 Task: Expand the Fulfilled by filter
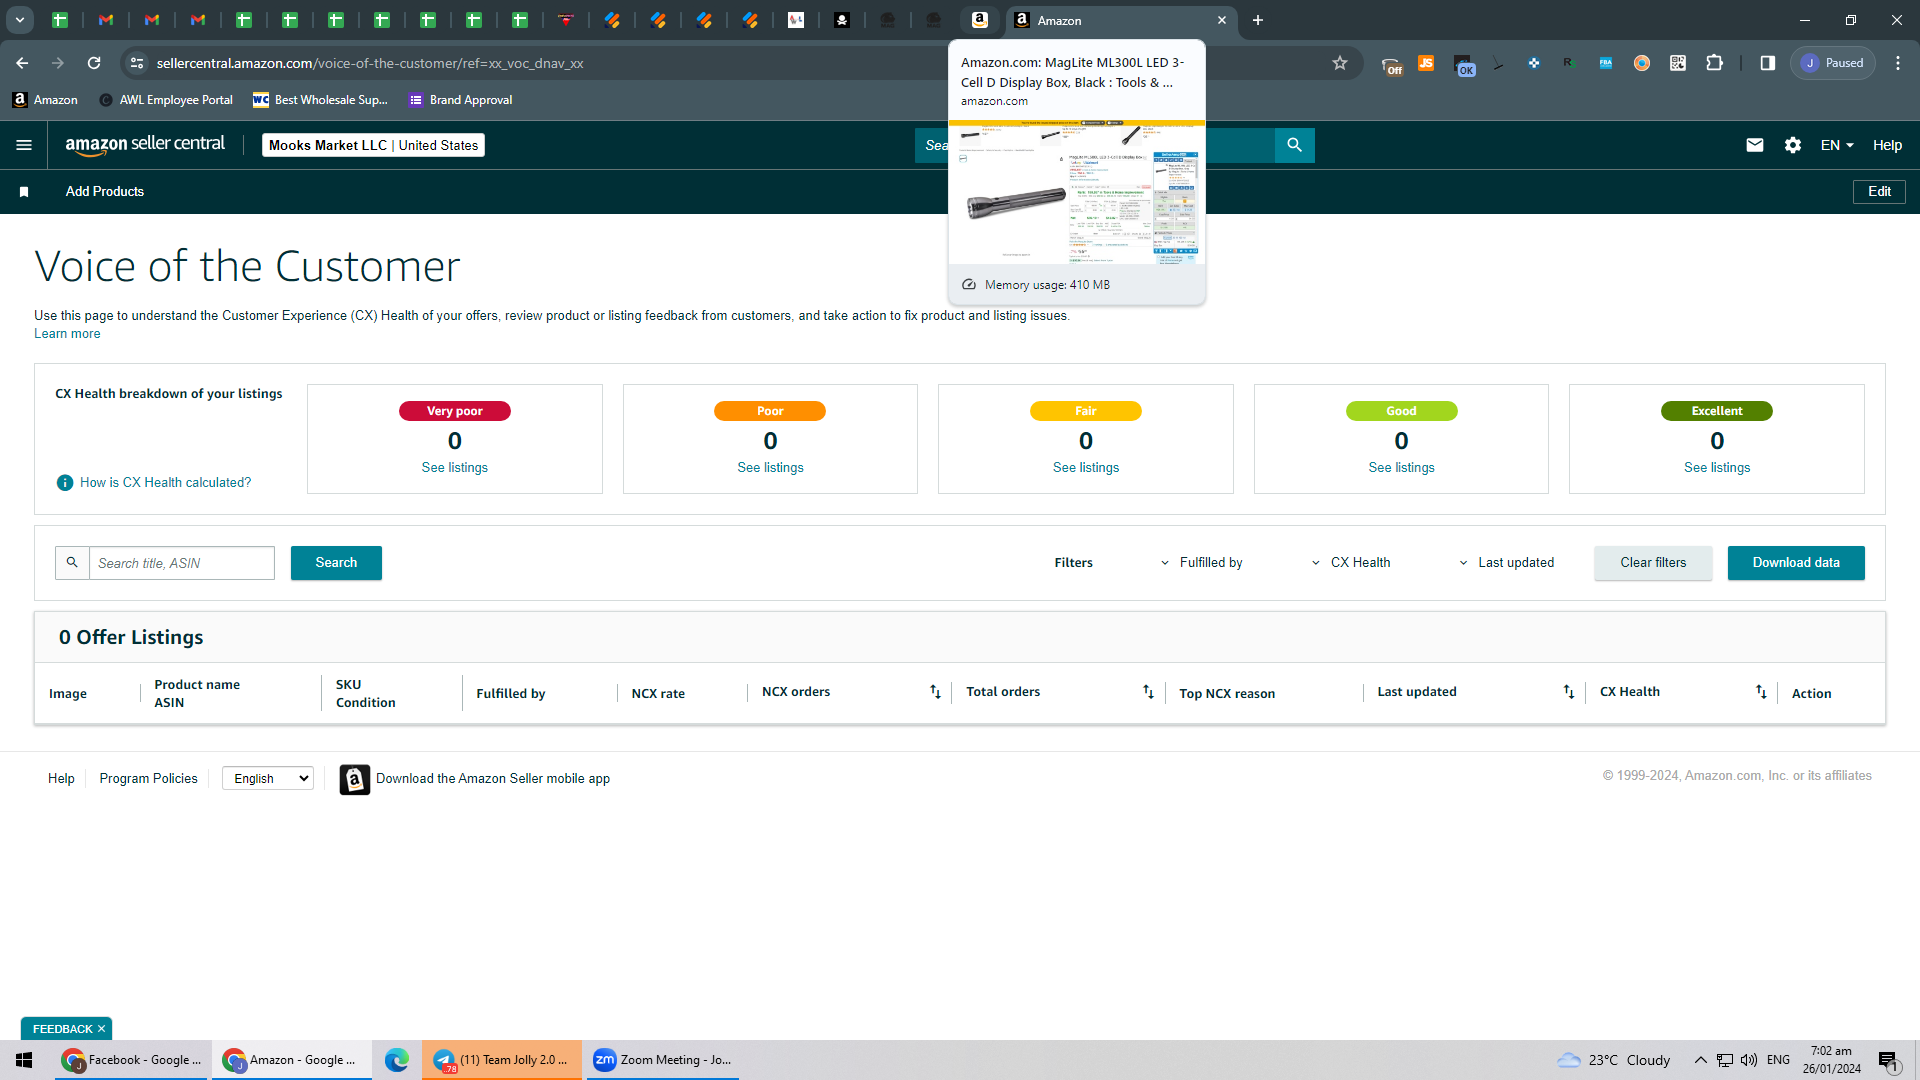tap(1202, 563)
